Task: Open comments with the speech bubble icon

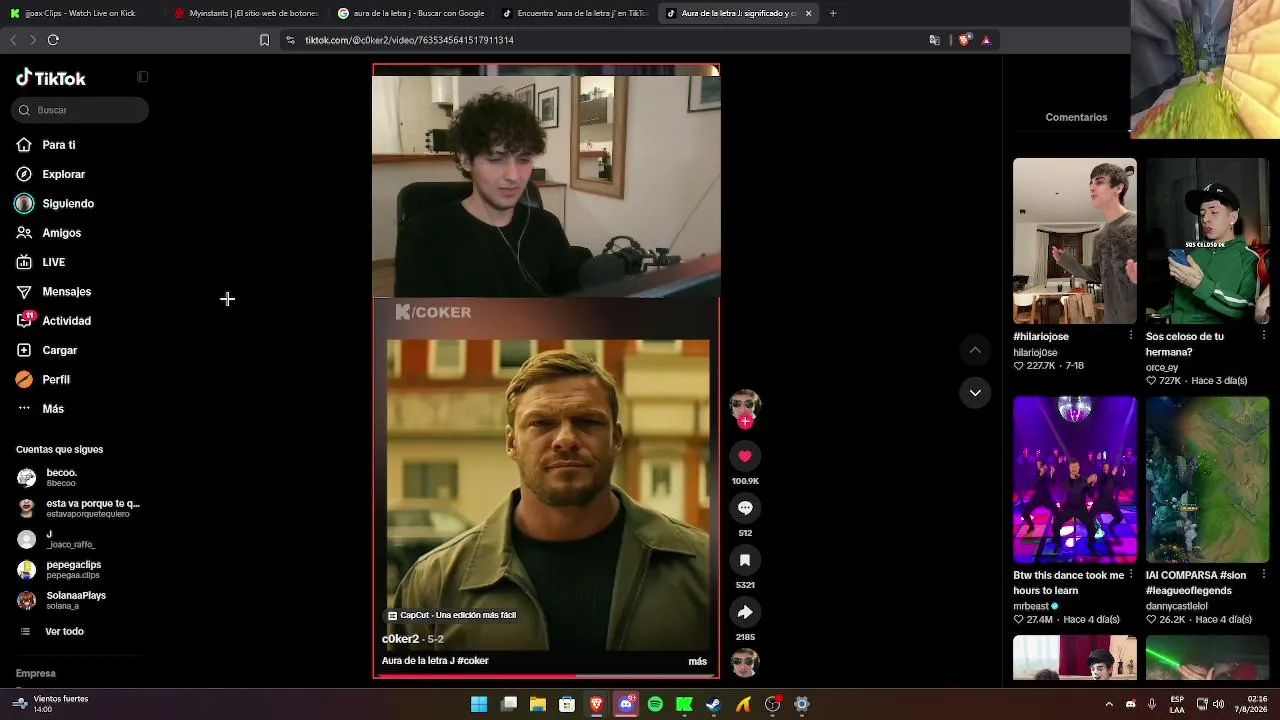Action: click(745, 508)
